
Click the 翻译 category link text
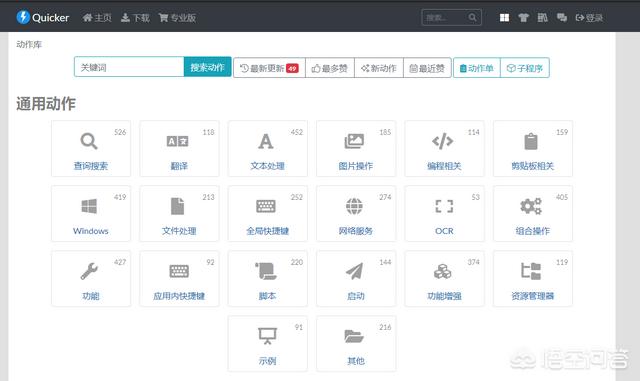click(179, 166)
